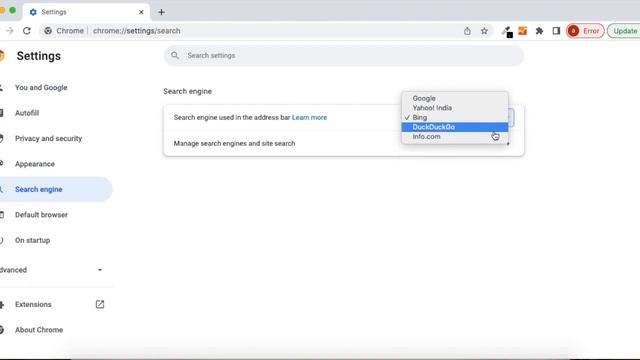The width and height of the screenshot is (640, 360).
Task: Choose Bing from the dropdown list
Action: click(x=455, y=118)
